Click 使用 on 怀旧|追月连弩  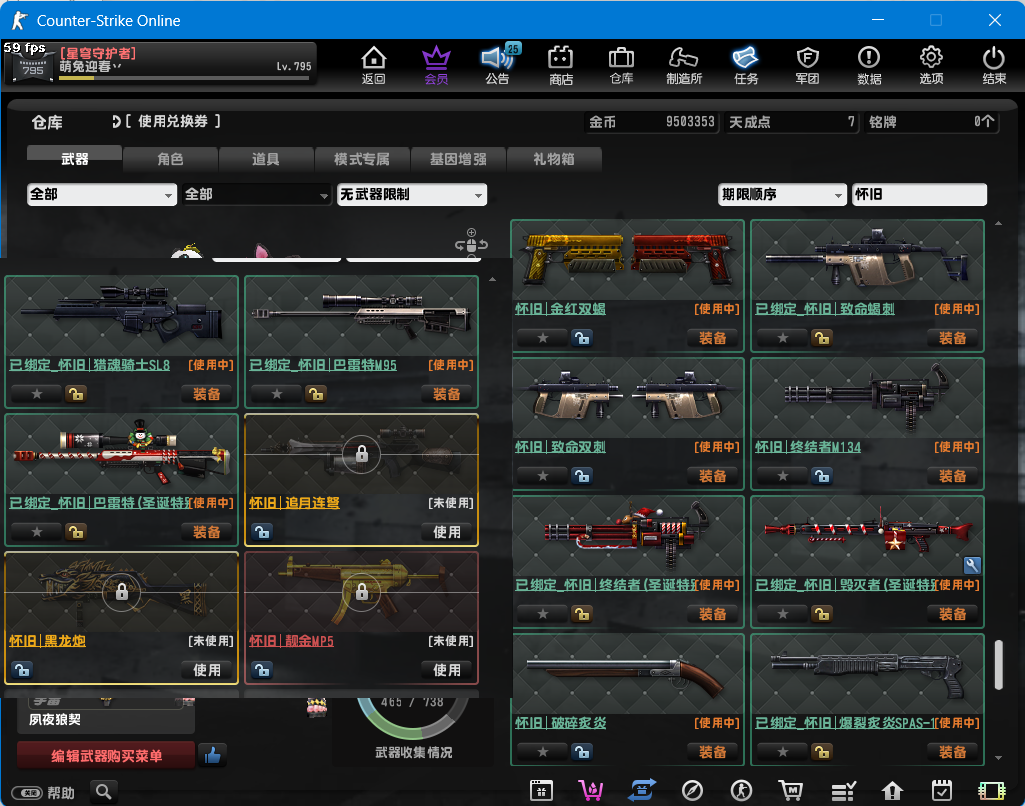point(446,532)
